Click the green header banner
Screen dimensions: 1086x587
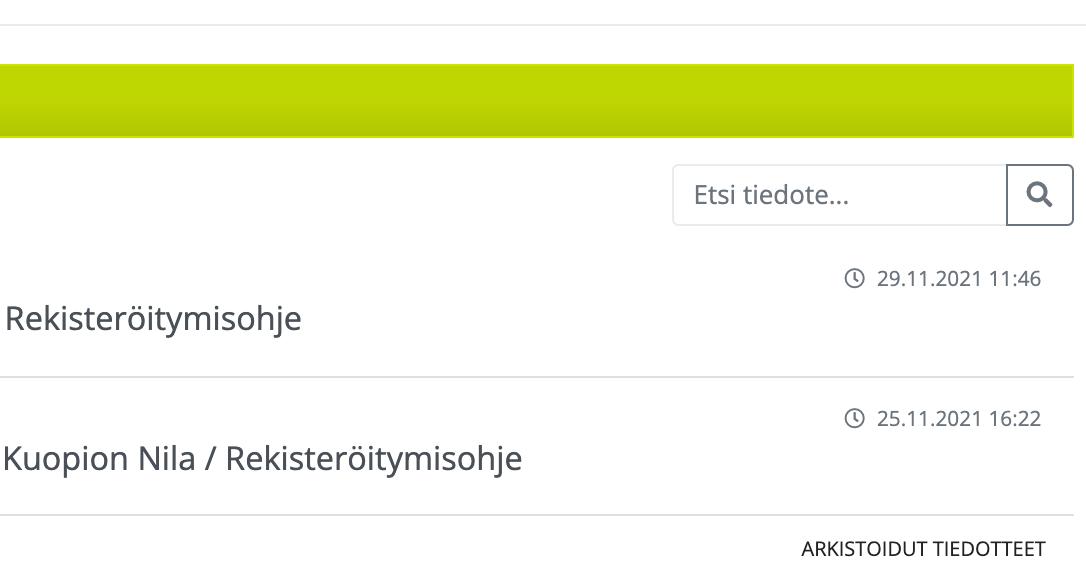537,101
